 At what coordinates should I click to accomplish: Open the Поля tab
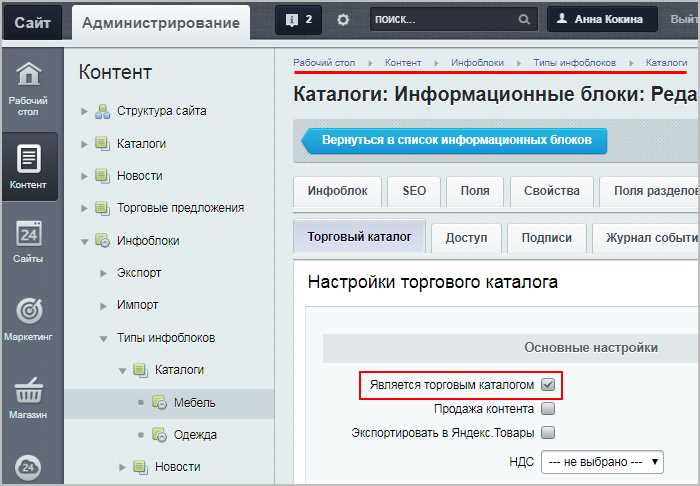pos(475,191)
